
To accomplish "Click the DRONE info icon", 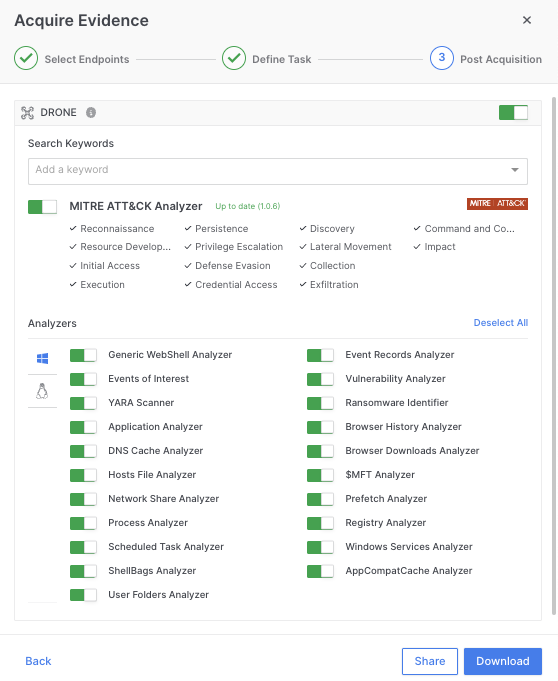I will (x=91, y=112).
